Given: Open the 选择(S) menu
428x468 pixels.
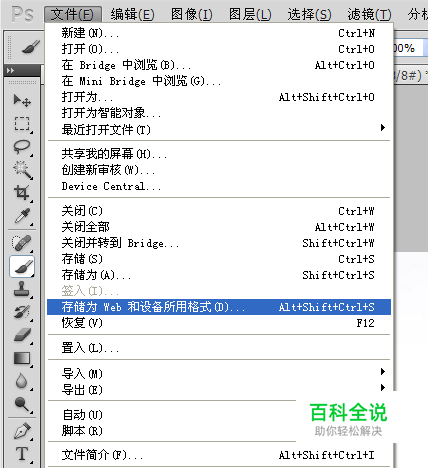Looking at the screenshot, I should pyautogui.click(x=310, y=14).
